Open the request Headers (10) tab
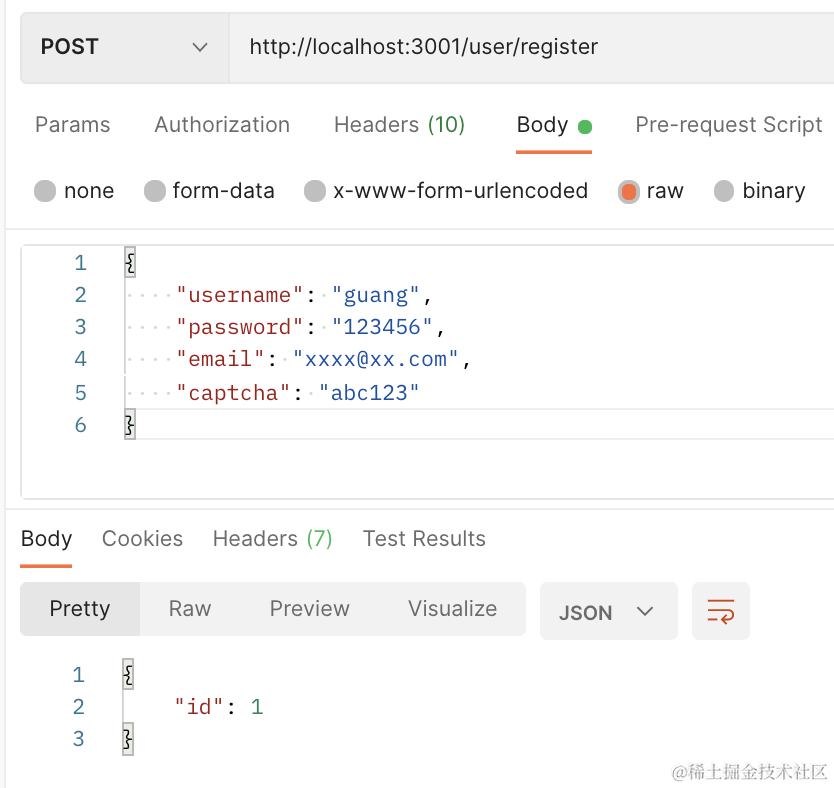The height and width of the screenshot is (788, 834). (399, 125)
